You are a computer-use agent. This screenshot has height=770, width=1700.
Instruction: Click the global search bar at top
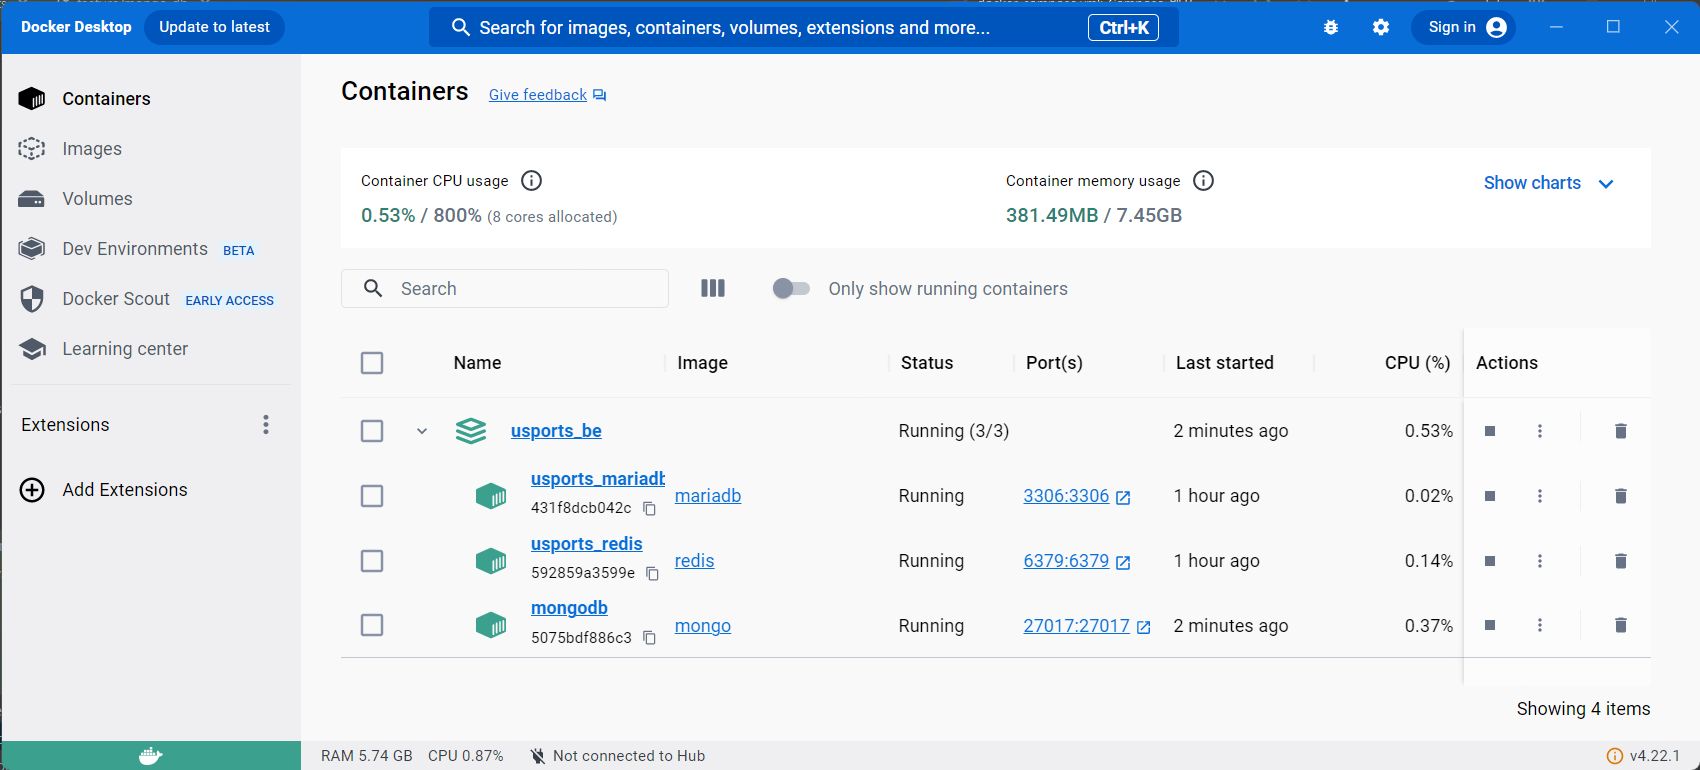pyautogui.click(x=804, y=27)
